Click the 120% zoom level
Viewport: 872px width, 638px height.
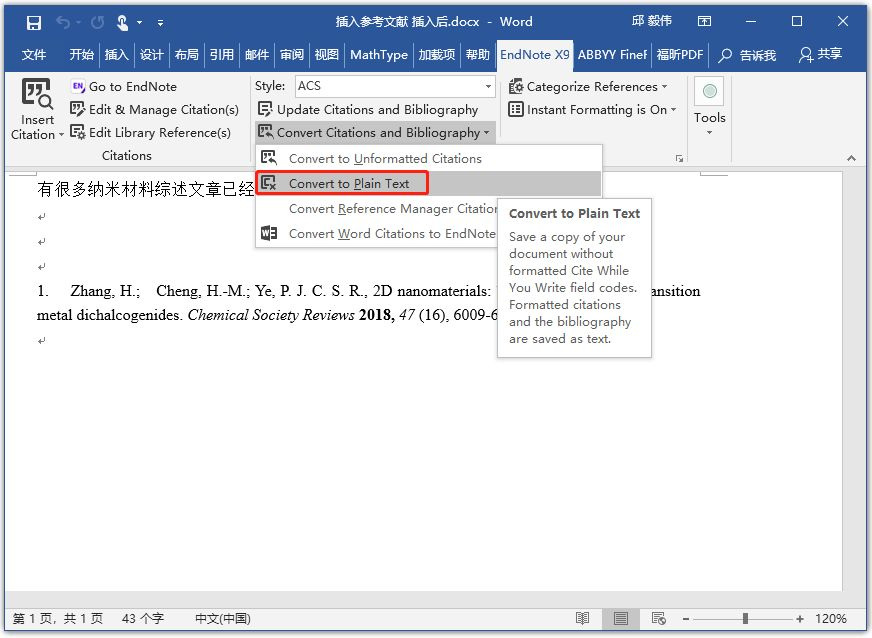831,619
